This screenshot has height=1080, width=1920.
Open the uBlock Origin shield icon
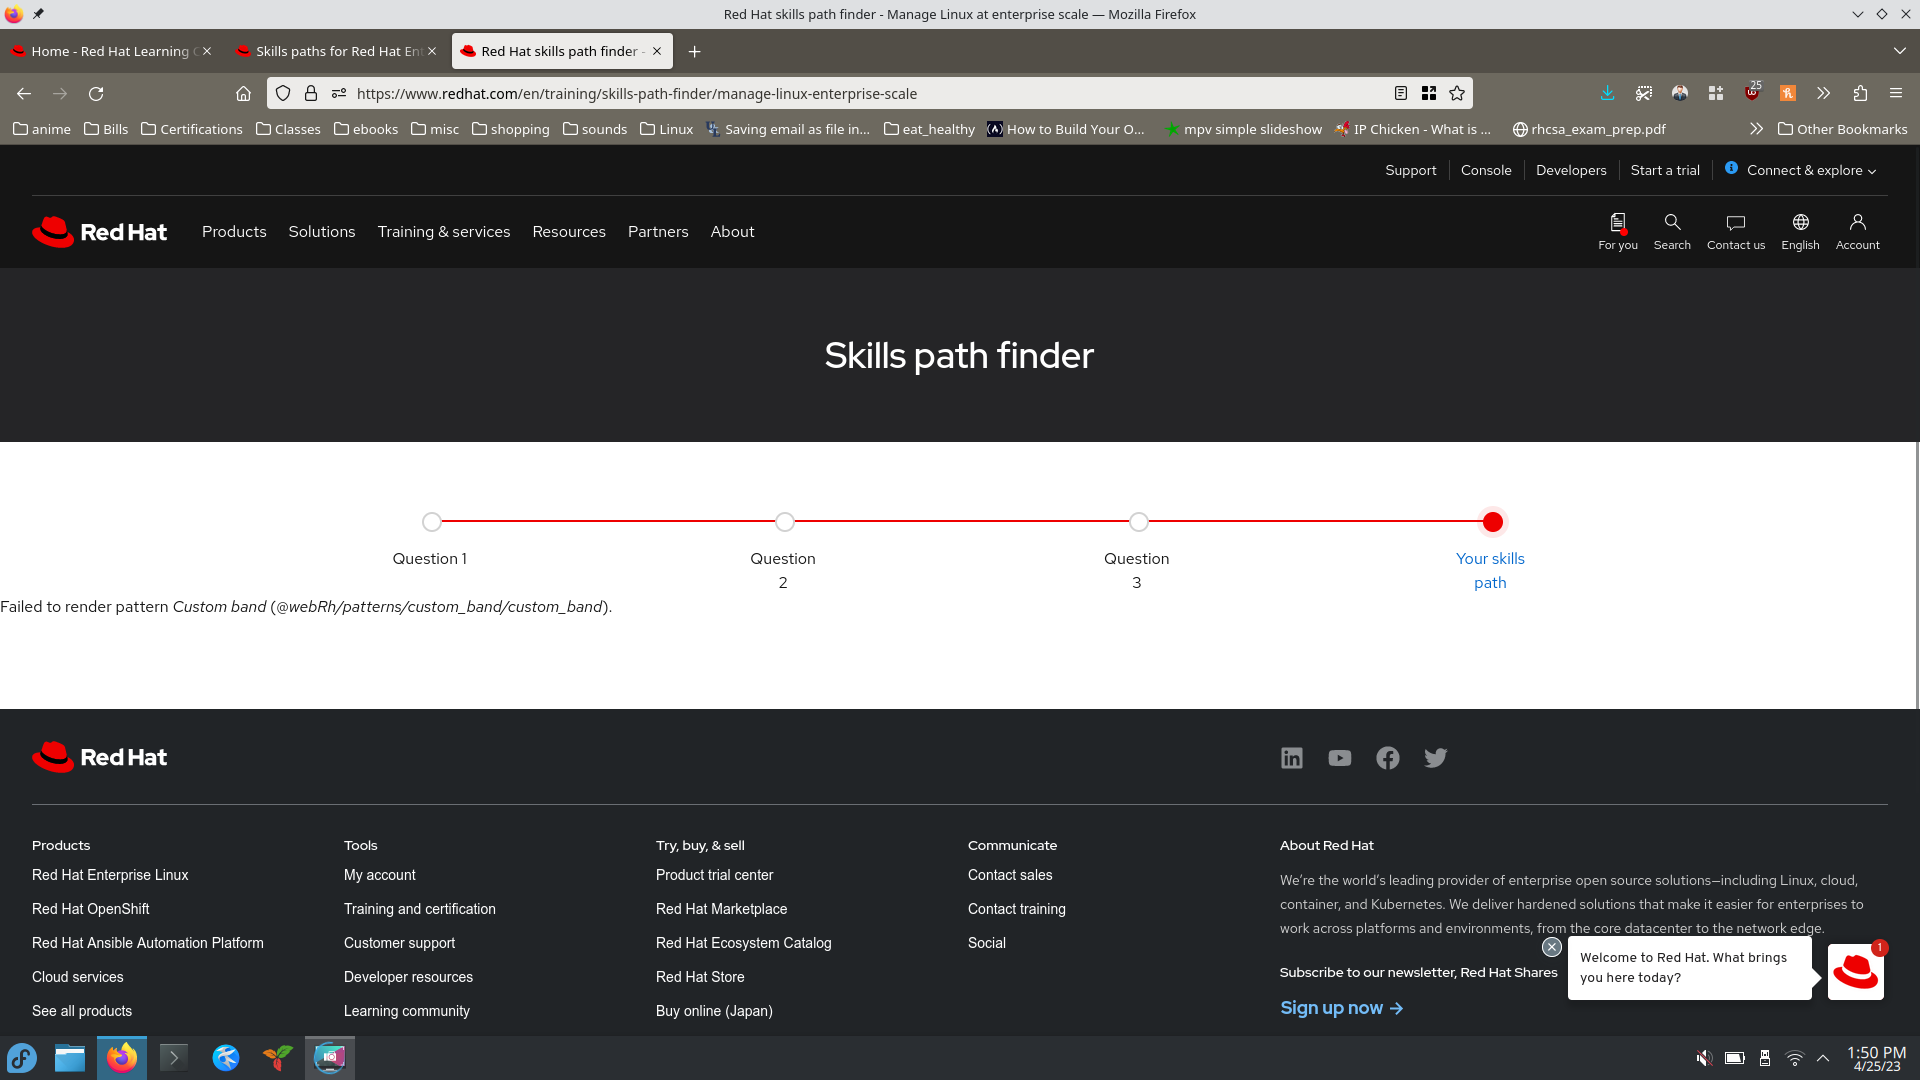point(1752,93)
